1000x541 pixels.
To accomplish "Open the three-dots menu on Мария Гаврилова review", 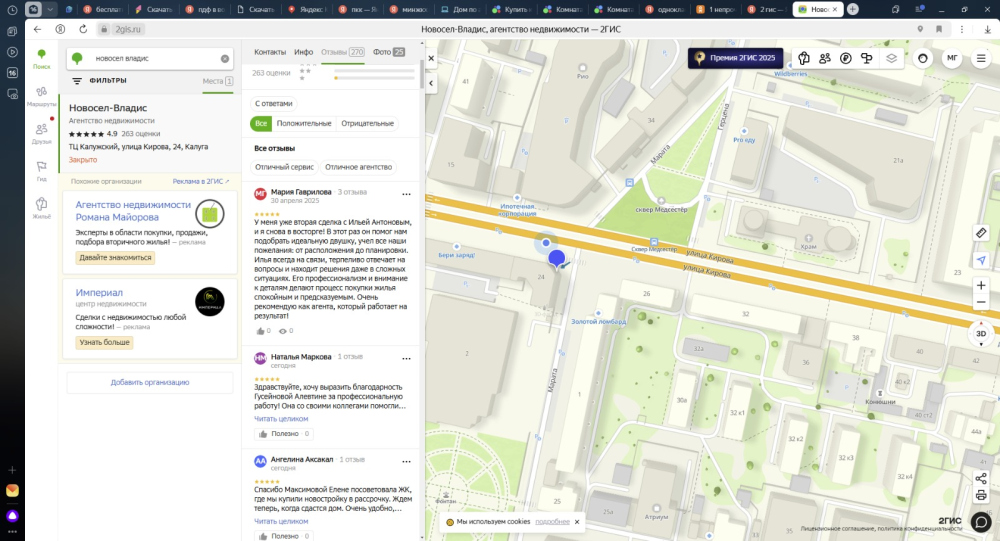I will point(406,194).
